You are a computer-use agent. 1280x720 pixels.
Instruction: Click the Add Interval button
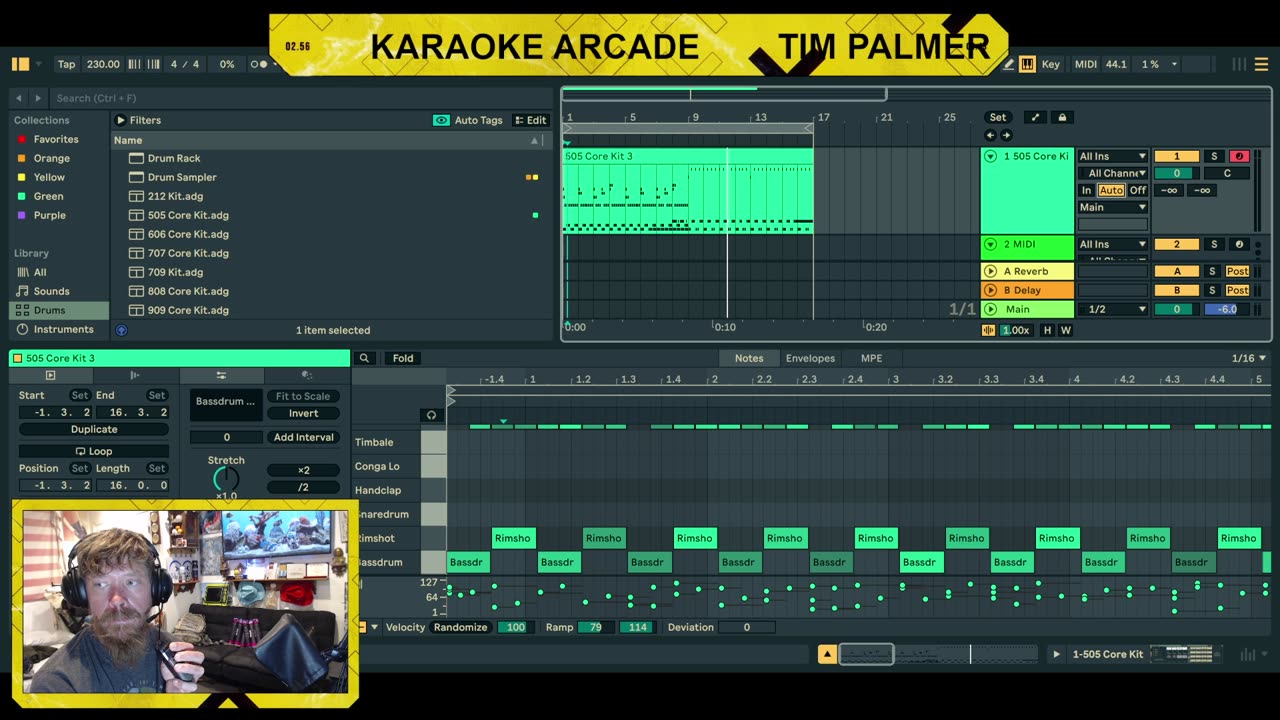(x=303, y=437)
